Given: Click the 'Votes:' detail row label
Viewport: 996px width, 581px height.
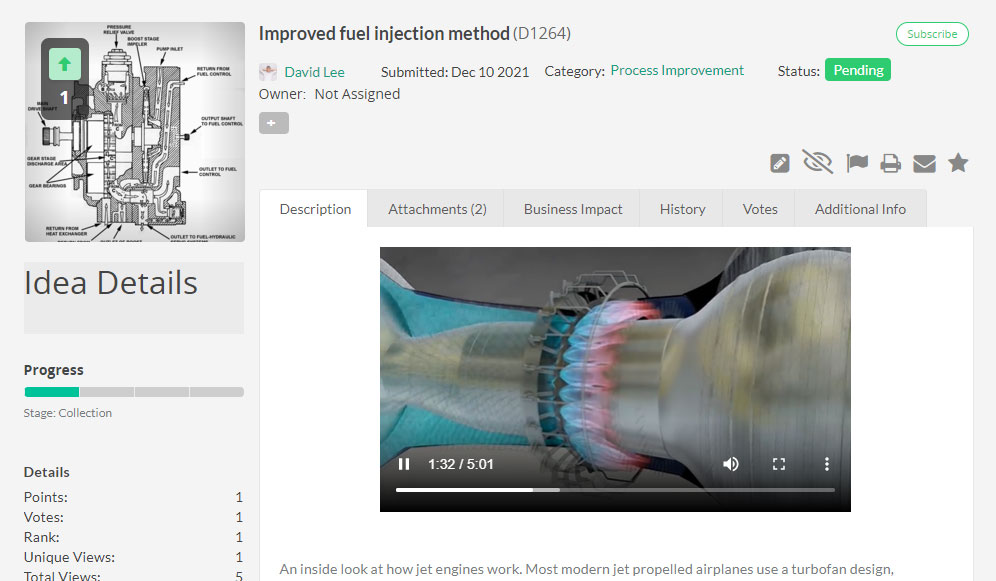Looking at the screenshot, I should (44, 518).
